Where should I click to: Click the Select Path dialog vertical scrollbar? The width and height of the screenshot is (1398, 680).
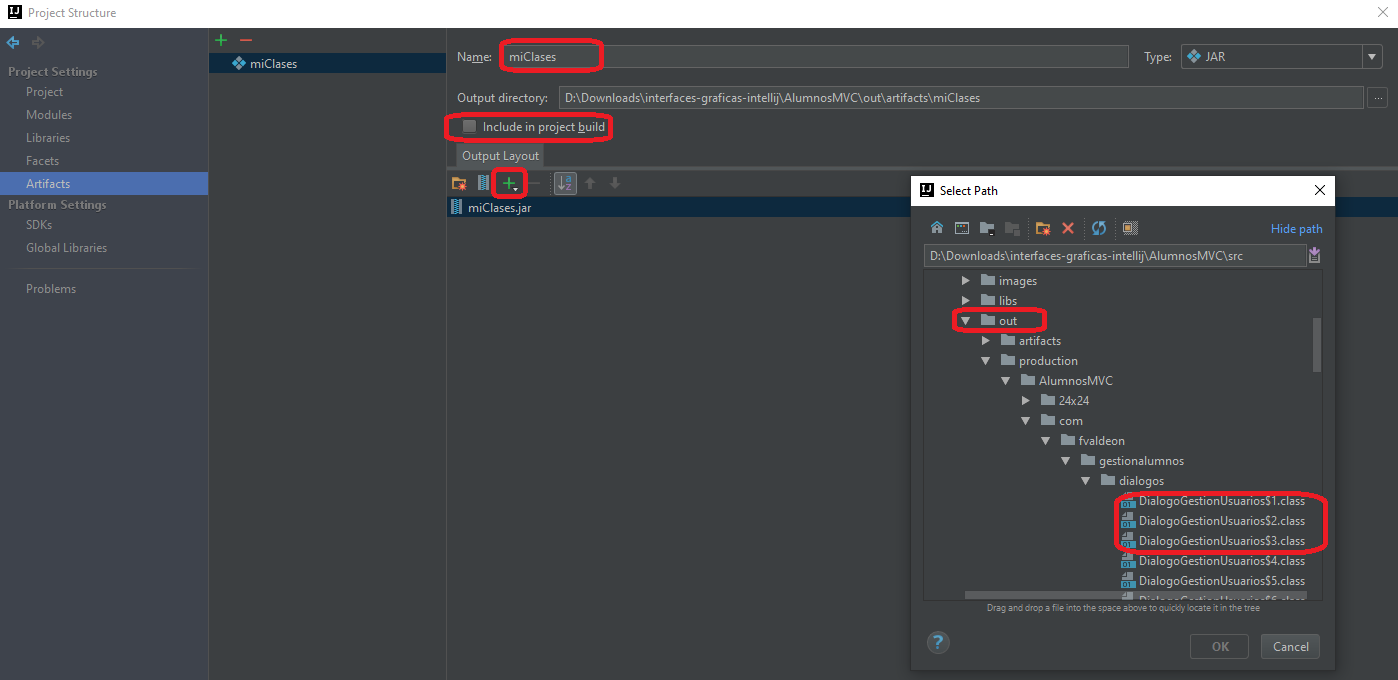(x=1316, y=345)
